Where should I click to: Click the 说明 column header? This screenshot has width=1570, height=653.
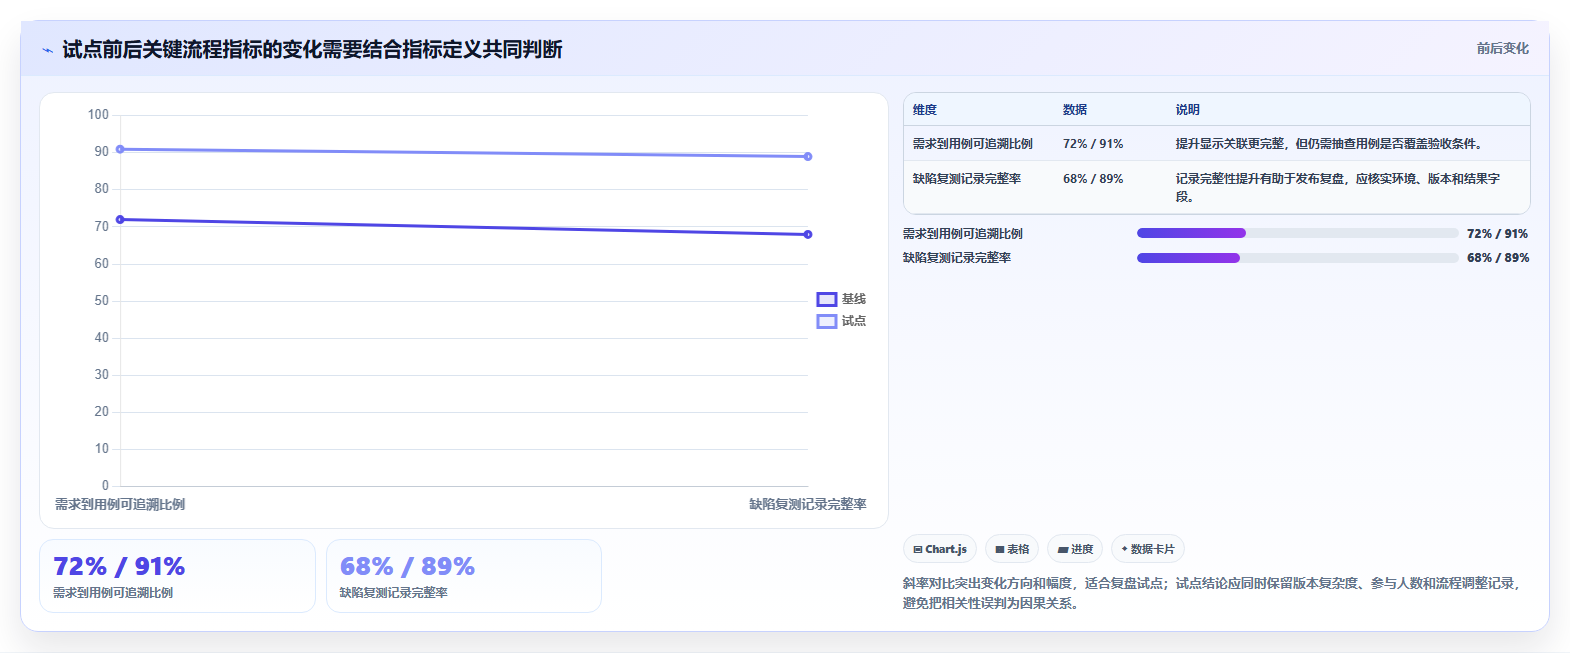(1188, 110)
